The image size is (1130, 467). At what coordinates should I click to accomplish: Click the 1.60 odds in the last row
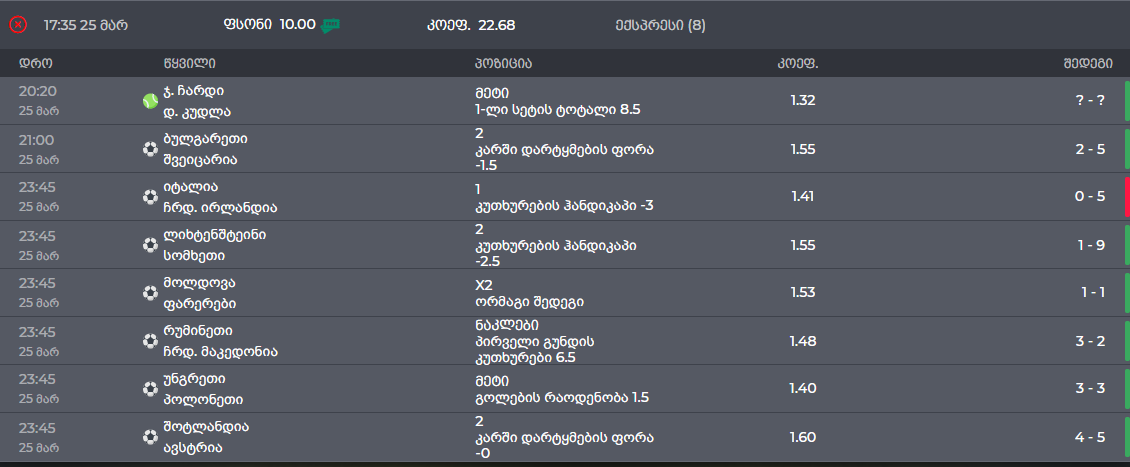803,437
